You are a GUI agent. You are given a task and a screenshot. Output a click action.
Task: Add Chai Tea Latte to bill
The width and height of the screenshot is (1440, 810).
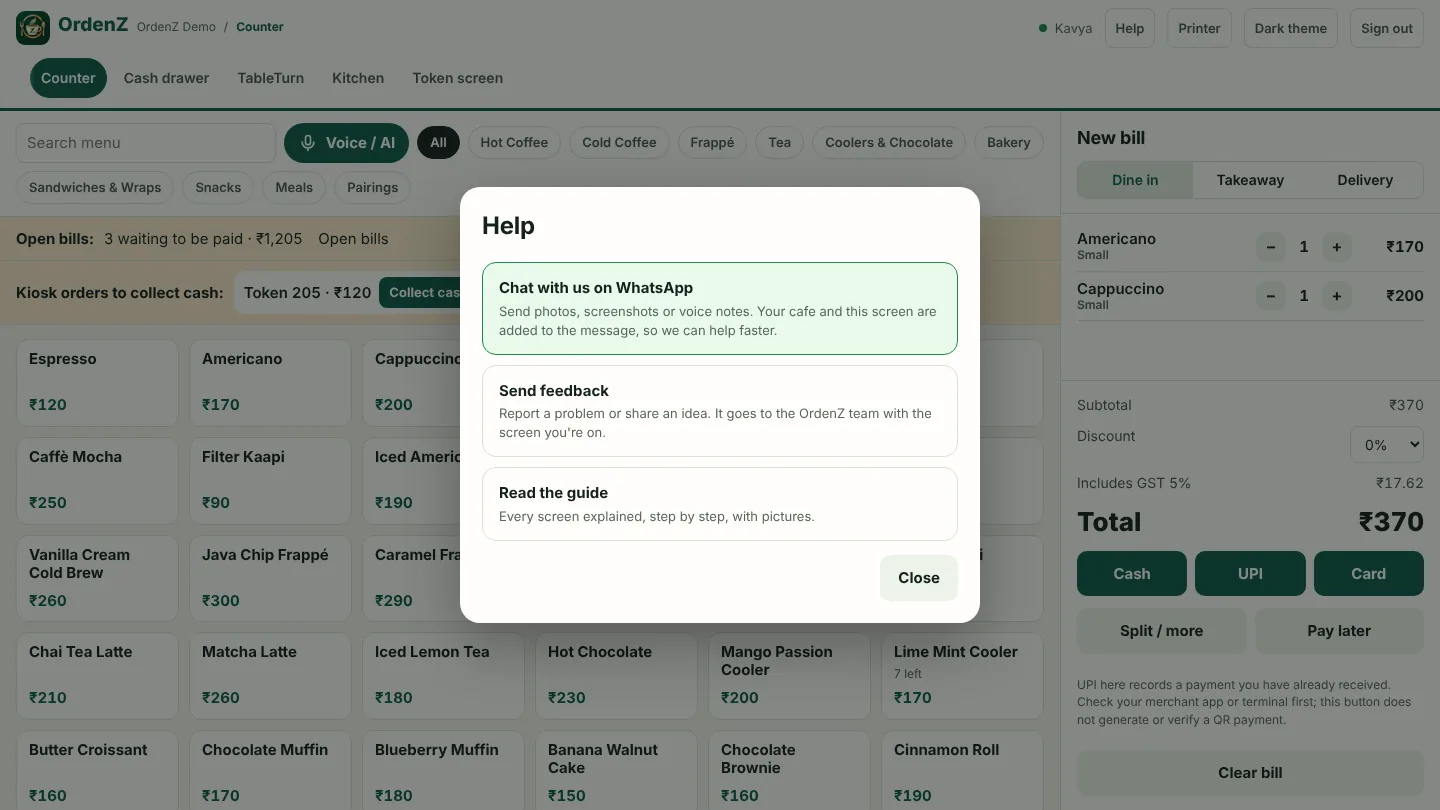(97, 675)
